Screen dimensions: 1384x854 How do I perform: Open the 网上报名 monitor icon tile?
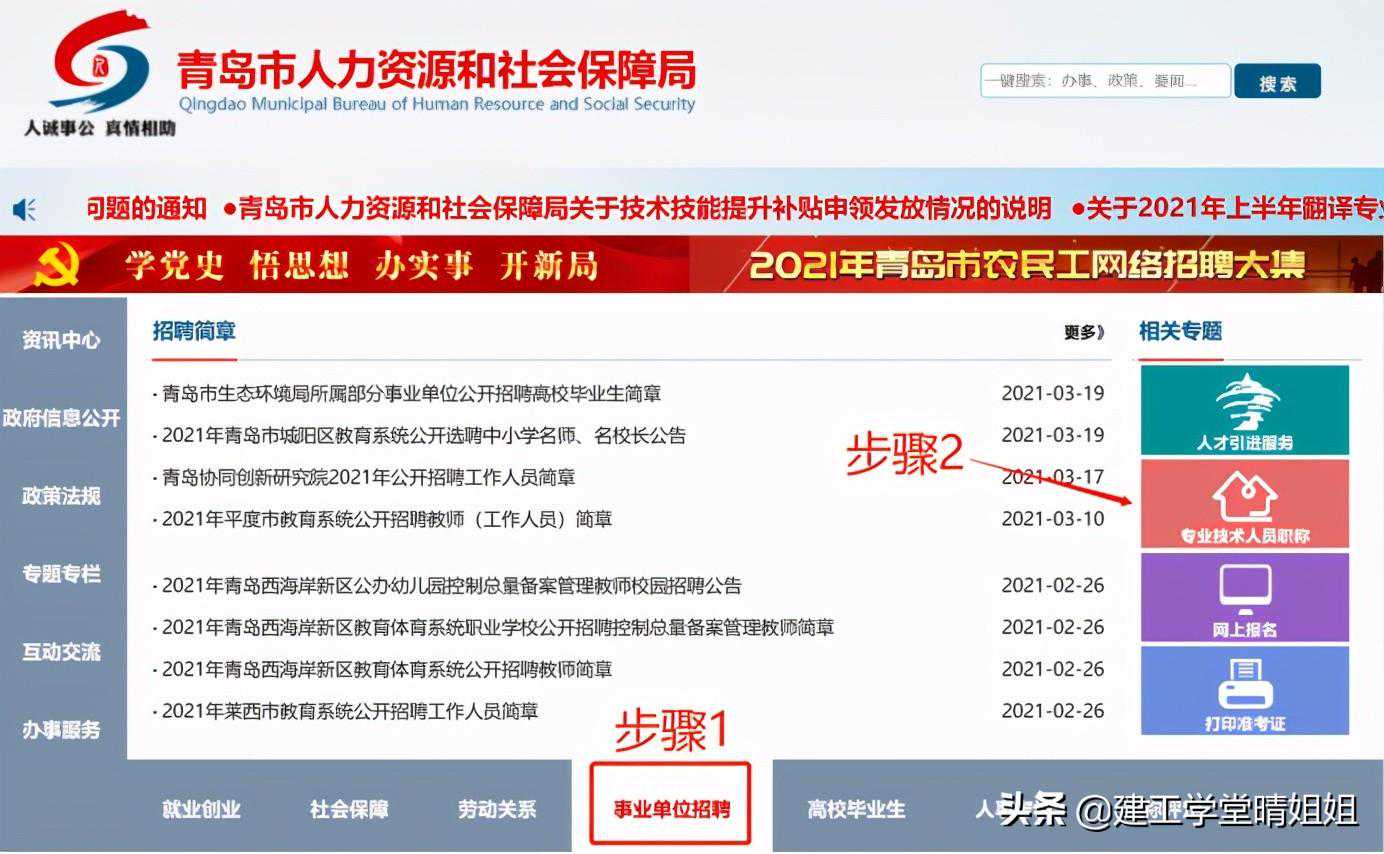(1244, 598)
